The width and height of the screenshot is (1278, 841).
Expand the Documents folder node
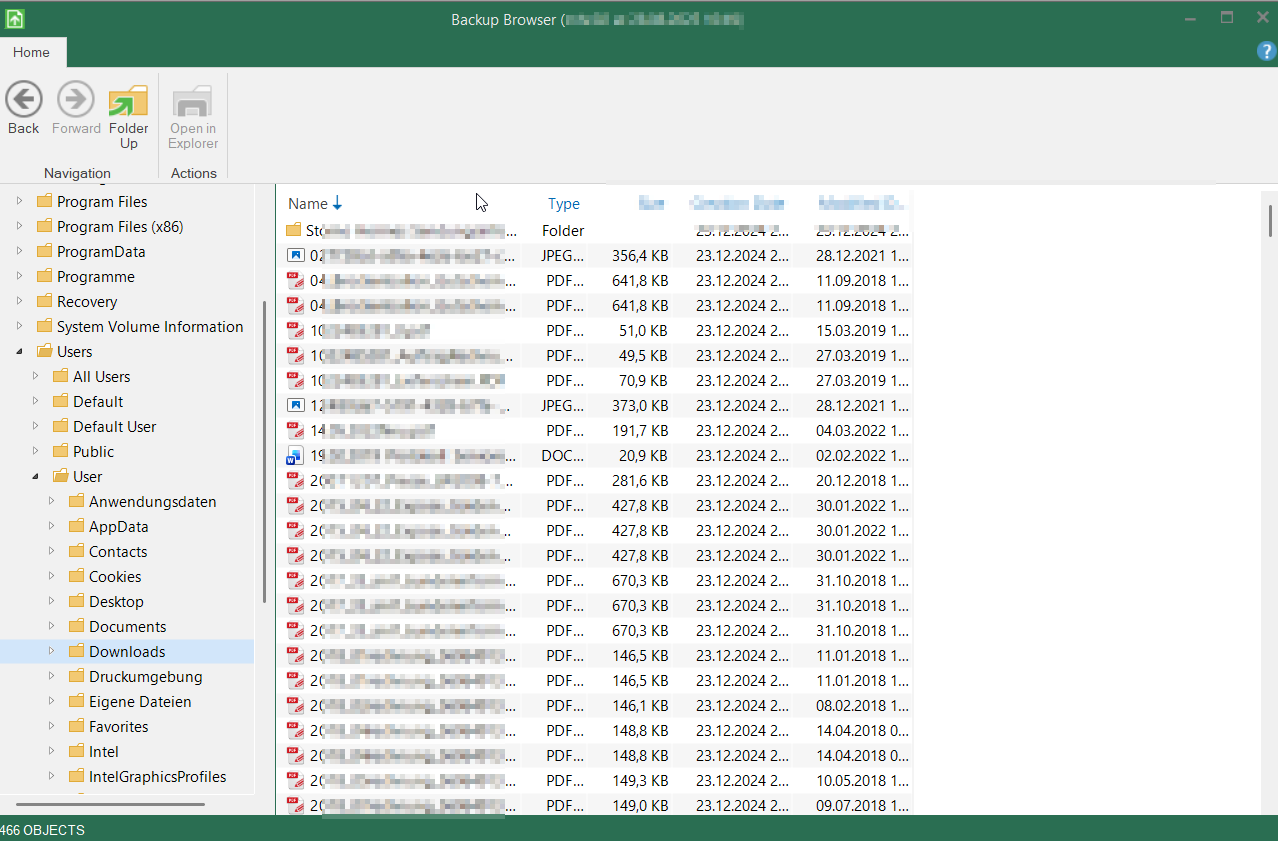(51, 626)
